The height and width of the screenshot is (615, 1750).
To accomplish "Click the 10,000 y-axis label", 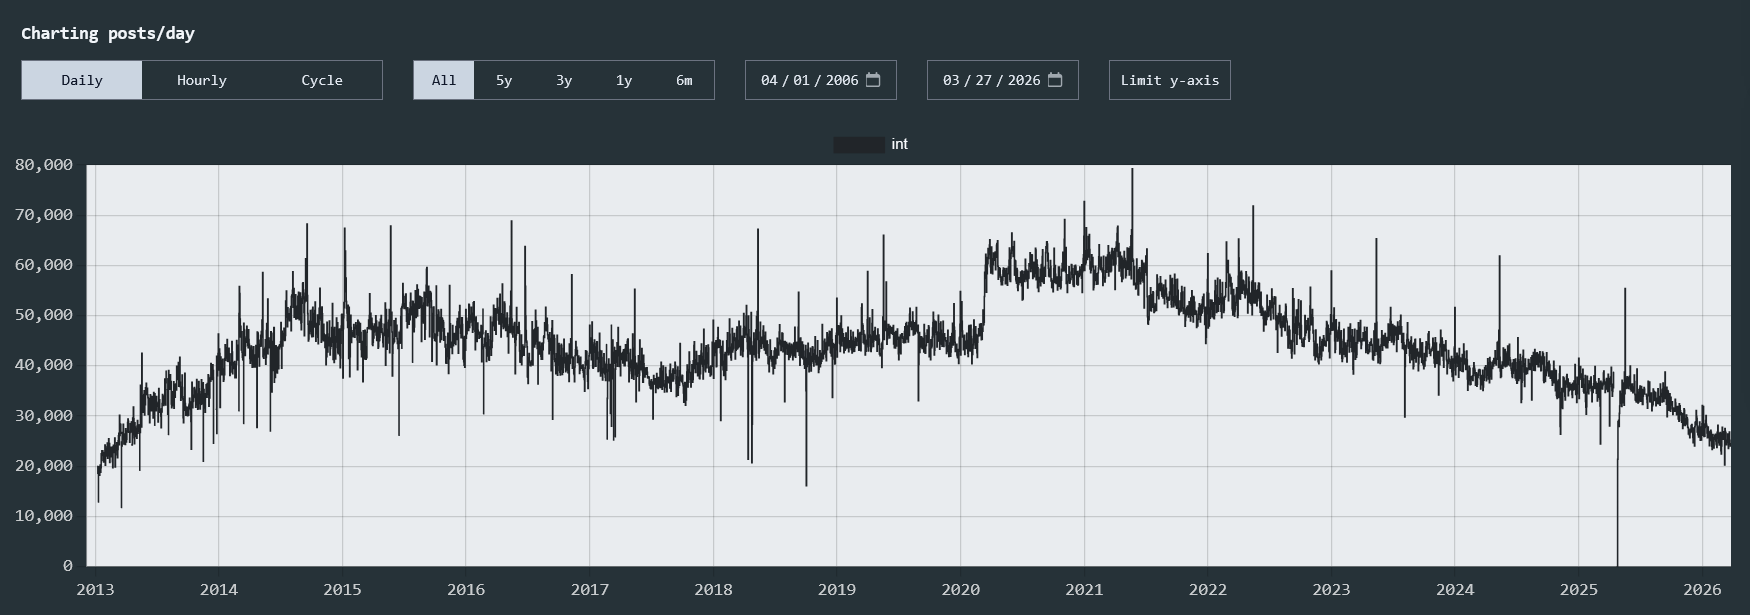I will (x=44, y=516).
